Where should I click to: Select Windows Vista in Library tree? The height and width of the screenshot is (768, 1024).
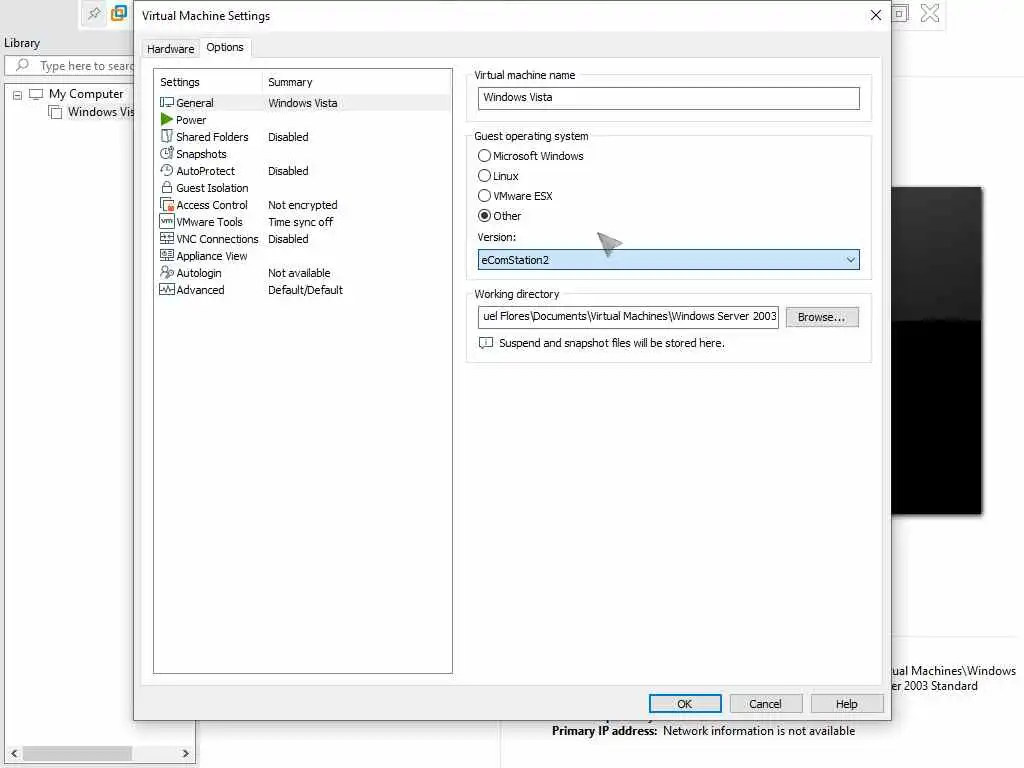tap(100, 112)
